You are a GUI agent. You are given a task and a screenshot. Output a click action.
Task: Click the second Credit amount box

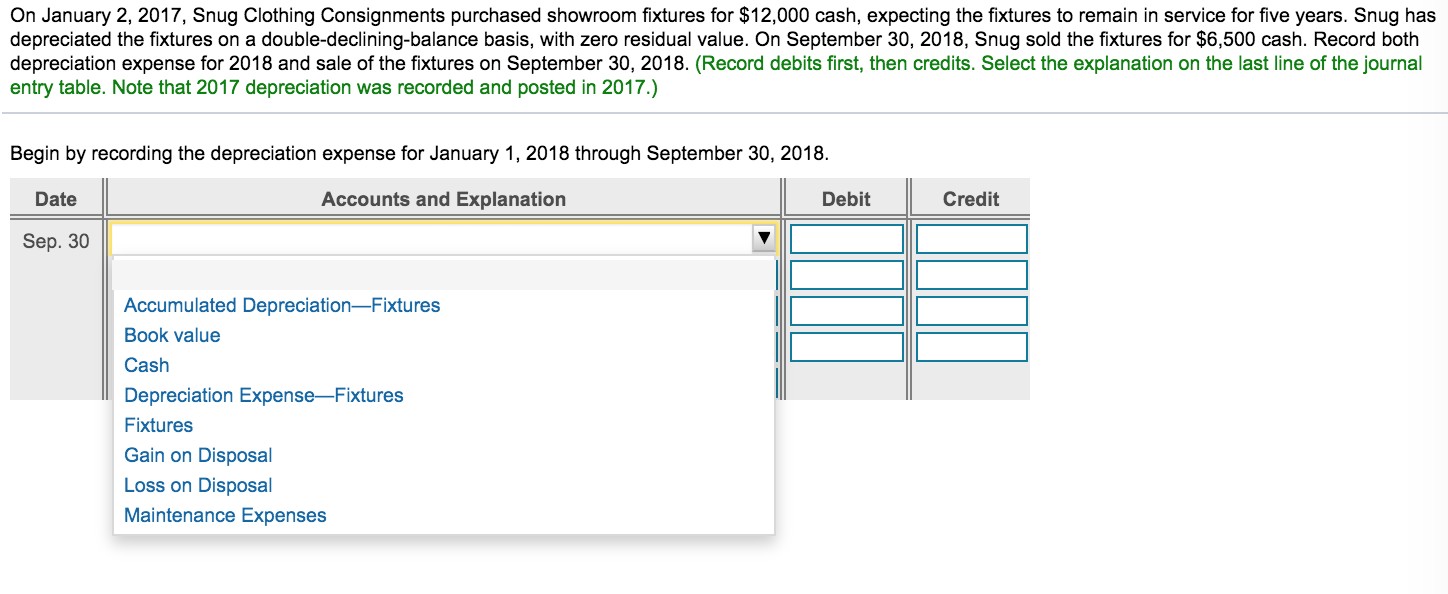click(x=970, y=274)
